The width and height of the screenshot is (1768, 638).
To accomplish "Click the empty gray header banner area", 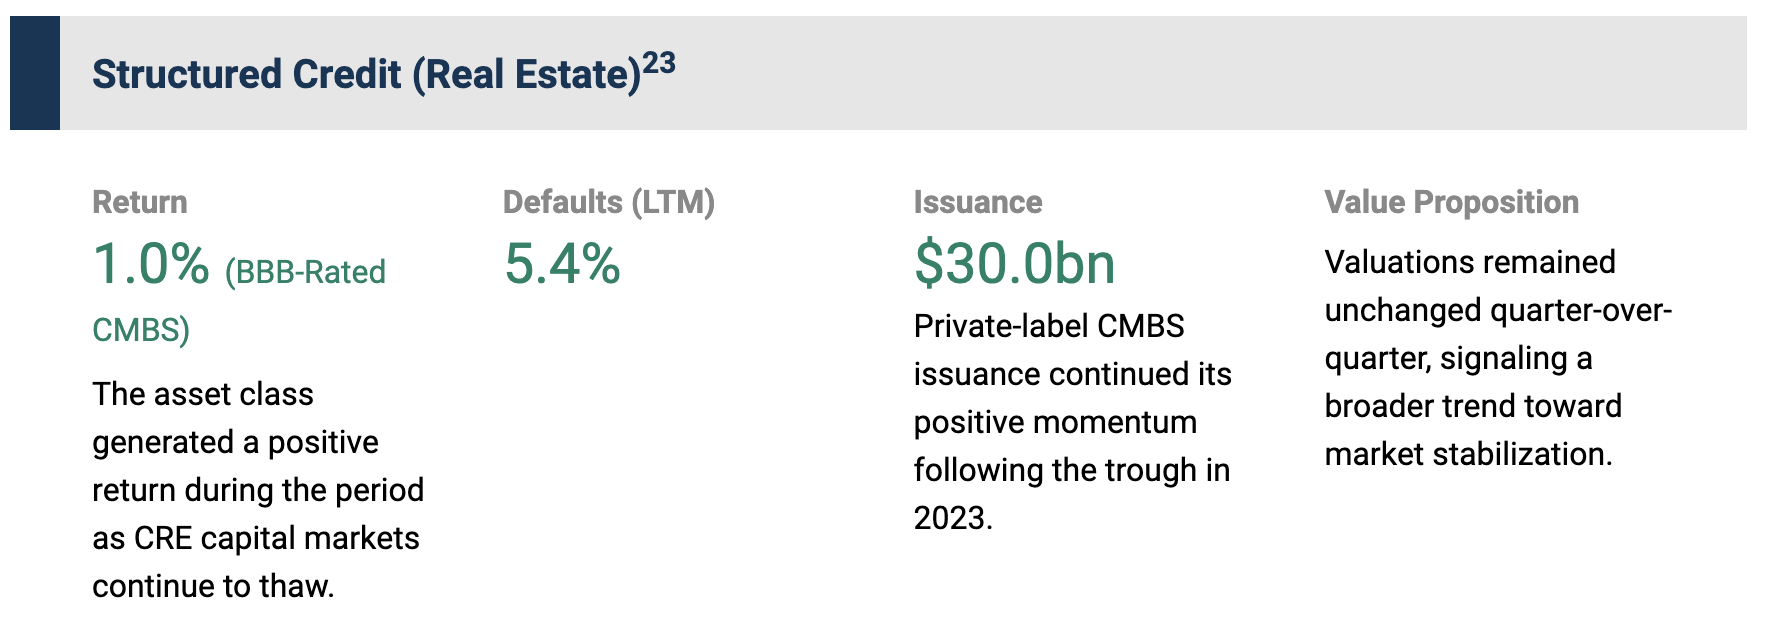I will [x=1200, y=73].
